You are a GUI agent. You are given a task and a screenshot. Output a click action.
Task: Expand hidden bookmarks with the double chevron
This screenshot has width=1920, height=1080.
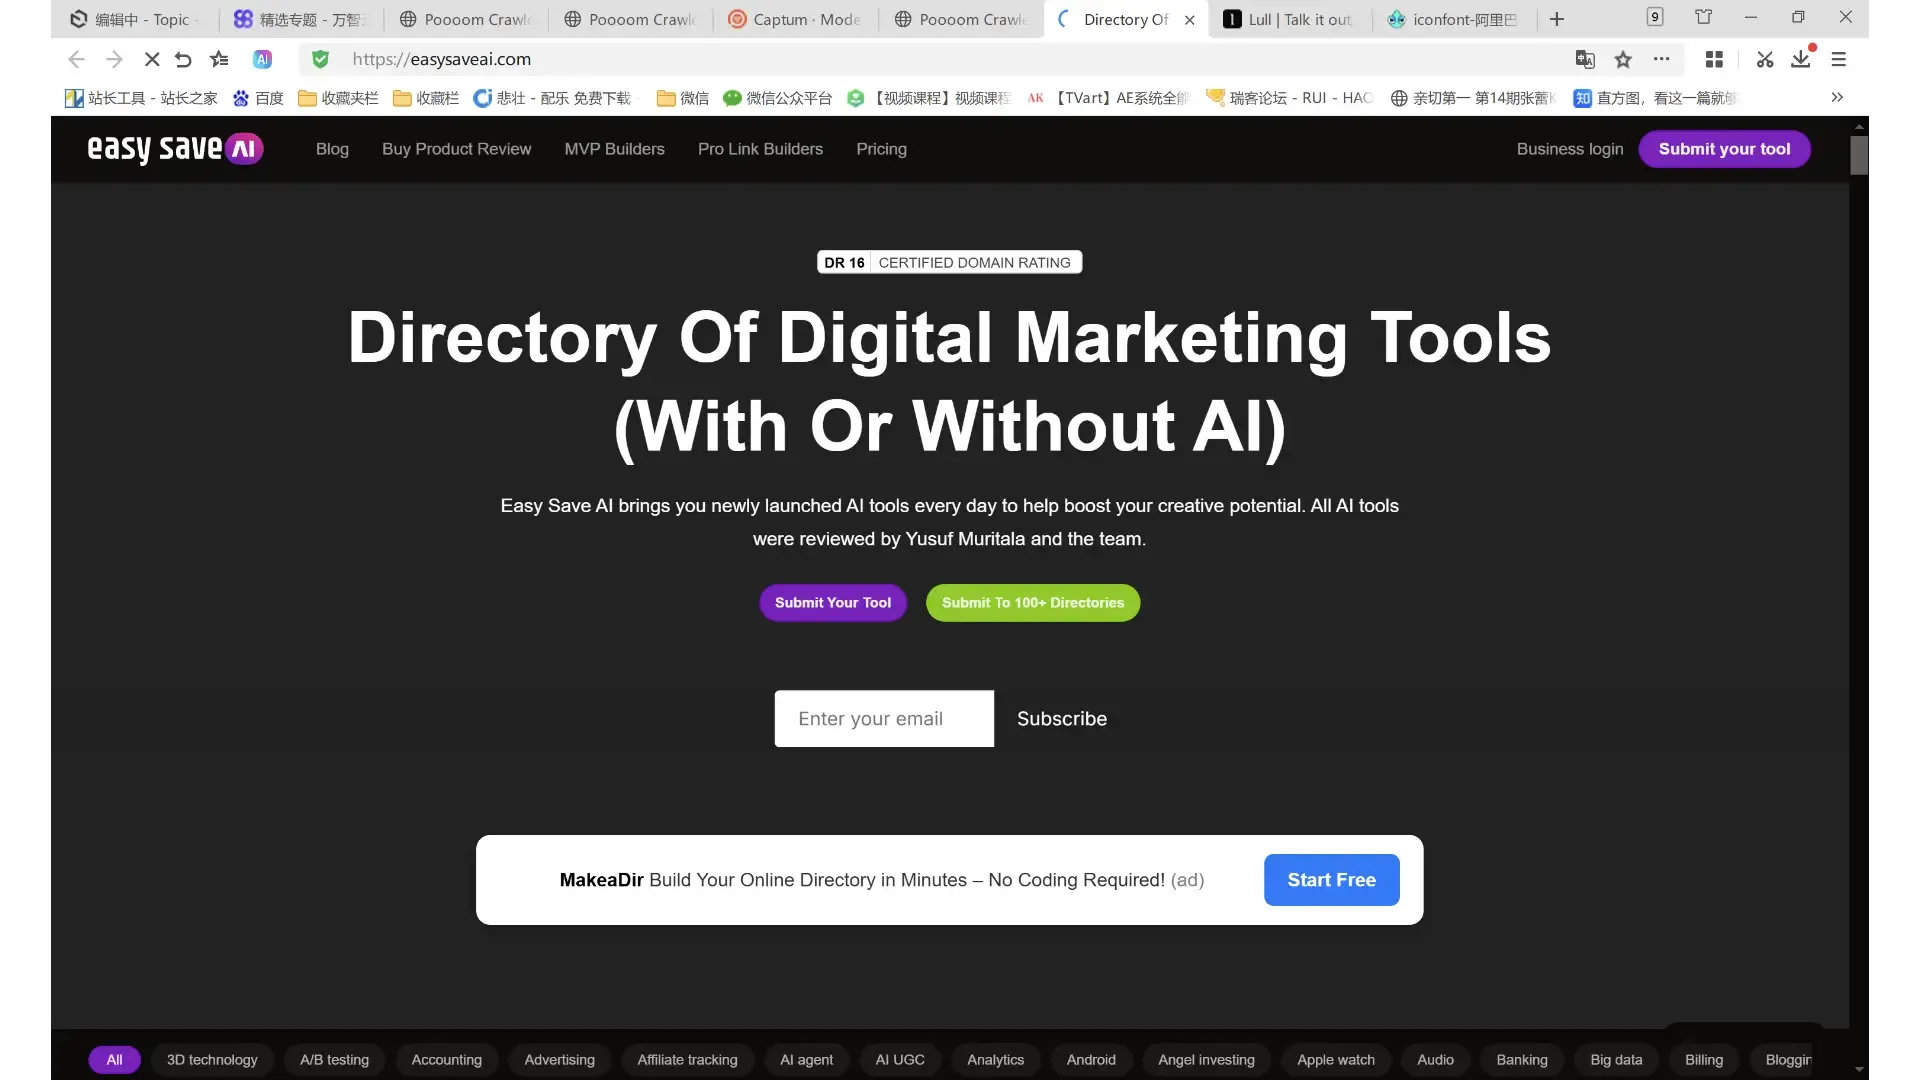1837,98
